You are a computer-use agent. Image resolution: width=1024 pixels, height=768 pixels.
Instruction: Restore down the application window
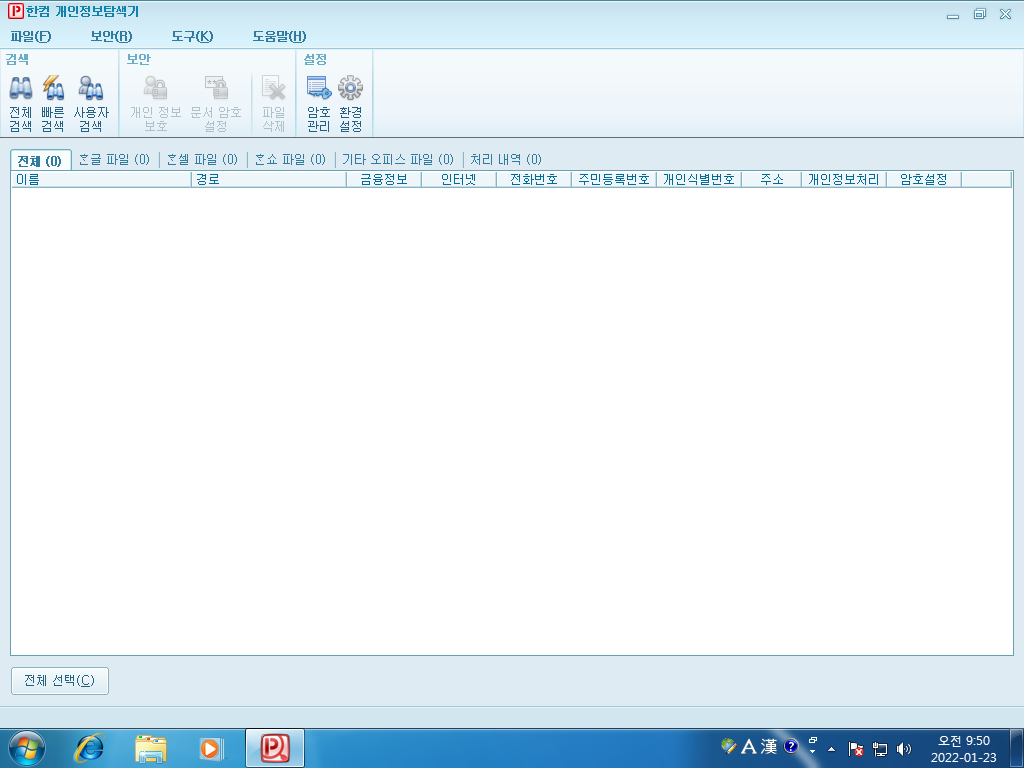pyautogui.click(x=980, y=14)
